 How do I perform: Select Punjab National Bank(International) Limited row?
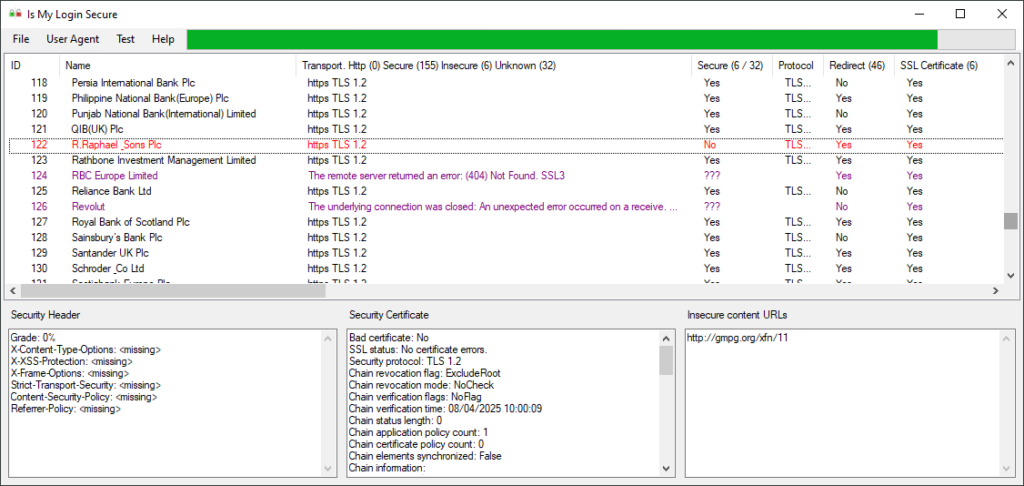click(506, 114)
